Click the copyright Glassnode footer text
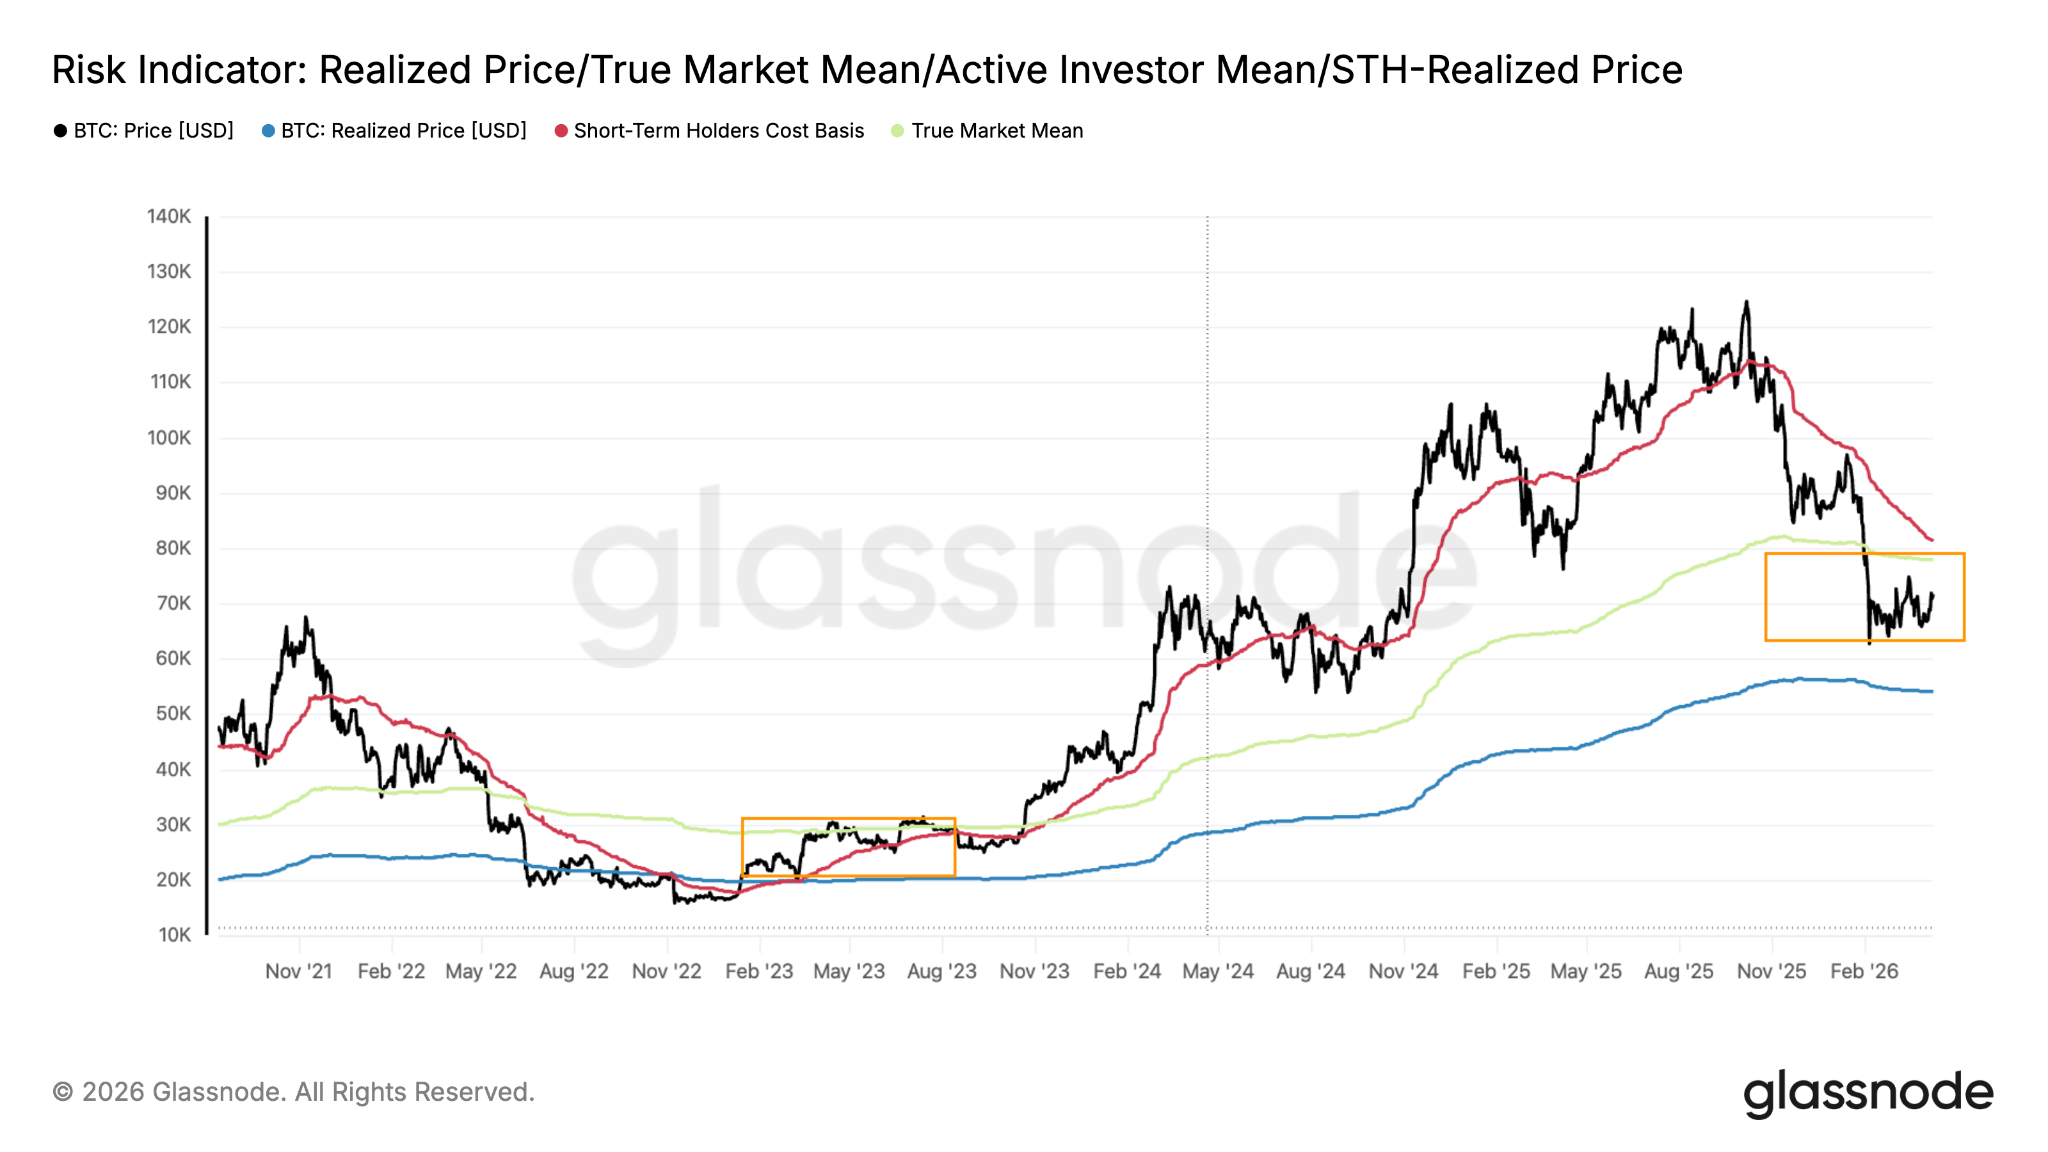The height and width of the screenshot is (1152, 2048). point(293,1092)
